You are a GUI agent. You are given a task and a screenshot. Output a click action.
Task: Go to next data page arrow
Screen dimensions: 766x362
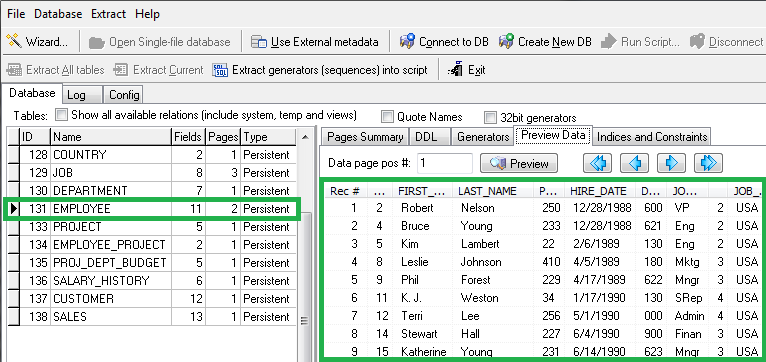click(x=671, y=163)
